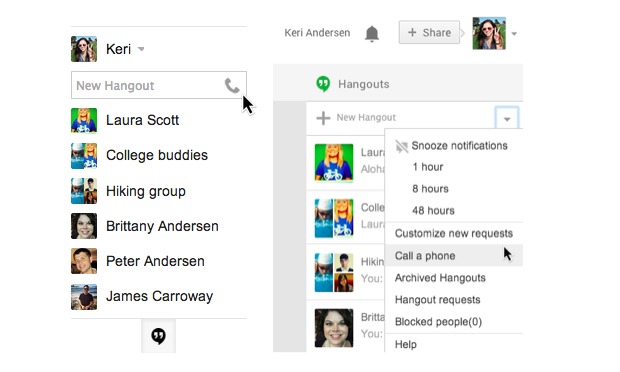Open College buddies group avatar in left list
This screenshot has height=372, width=620.
[x=84, y=156]
